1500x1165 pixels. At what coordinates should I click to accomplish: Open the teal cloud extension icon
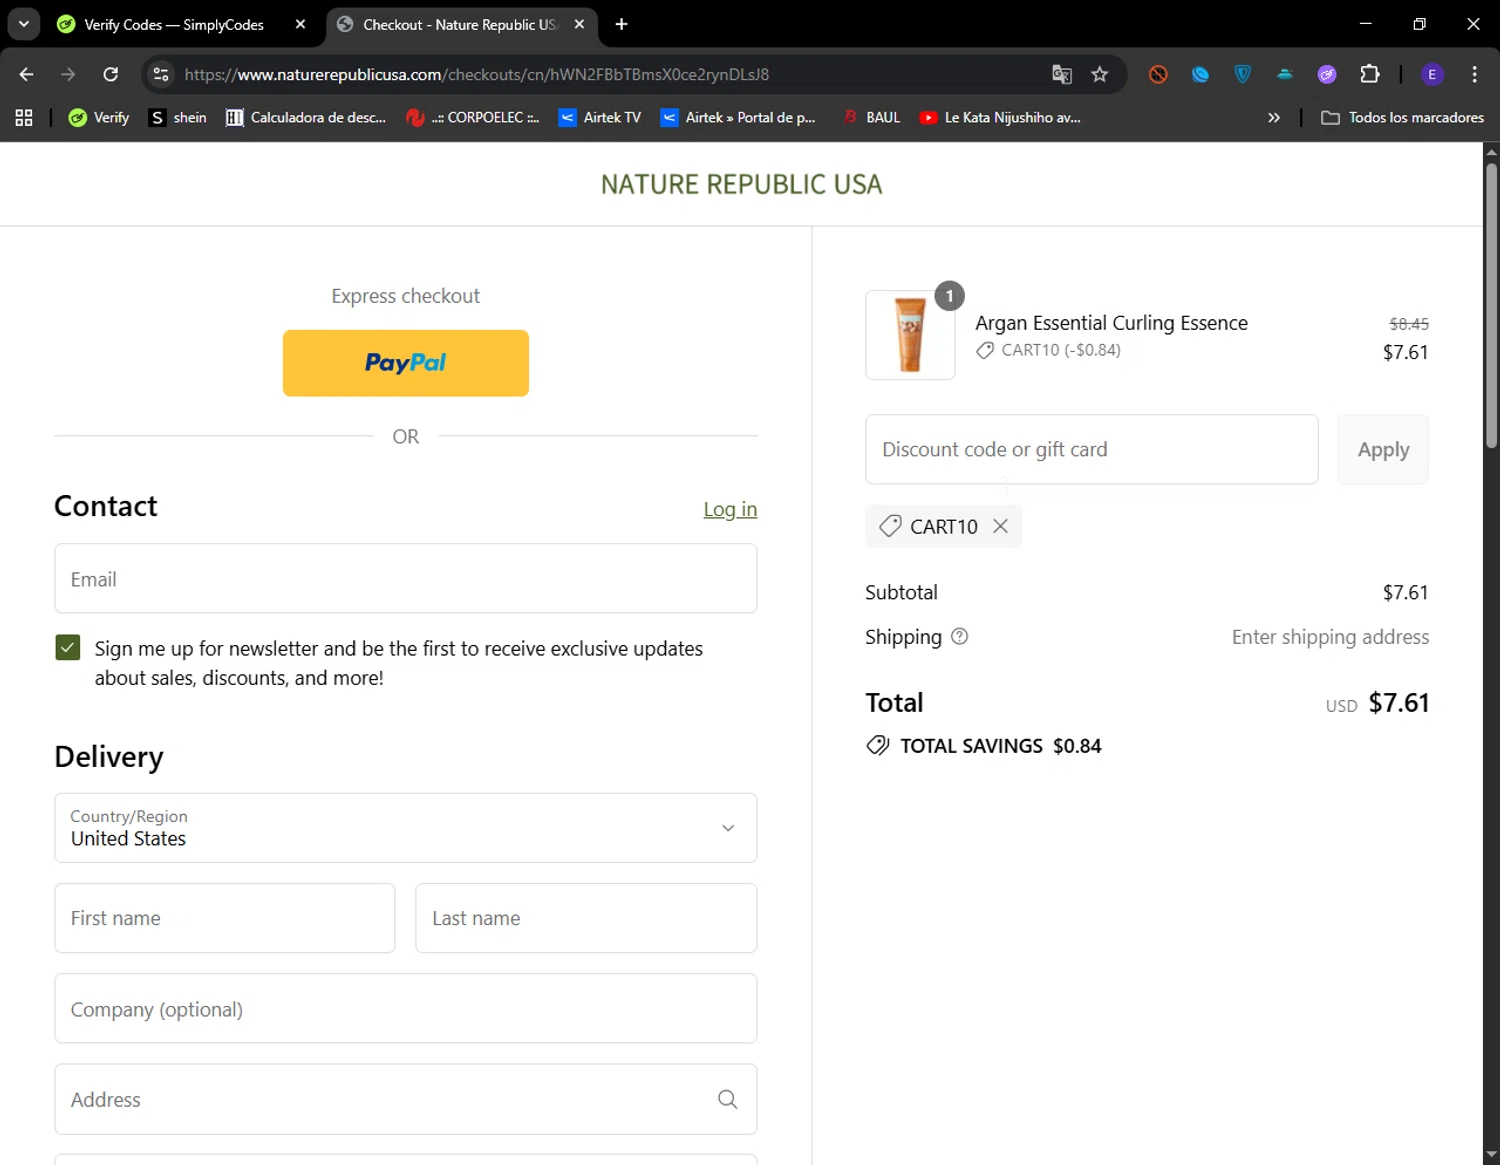point(1285,74)
